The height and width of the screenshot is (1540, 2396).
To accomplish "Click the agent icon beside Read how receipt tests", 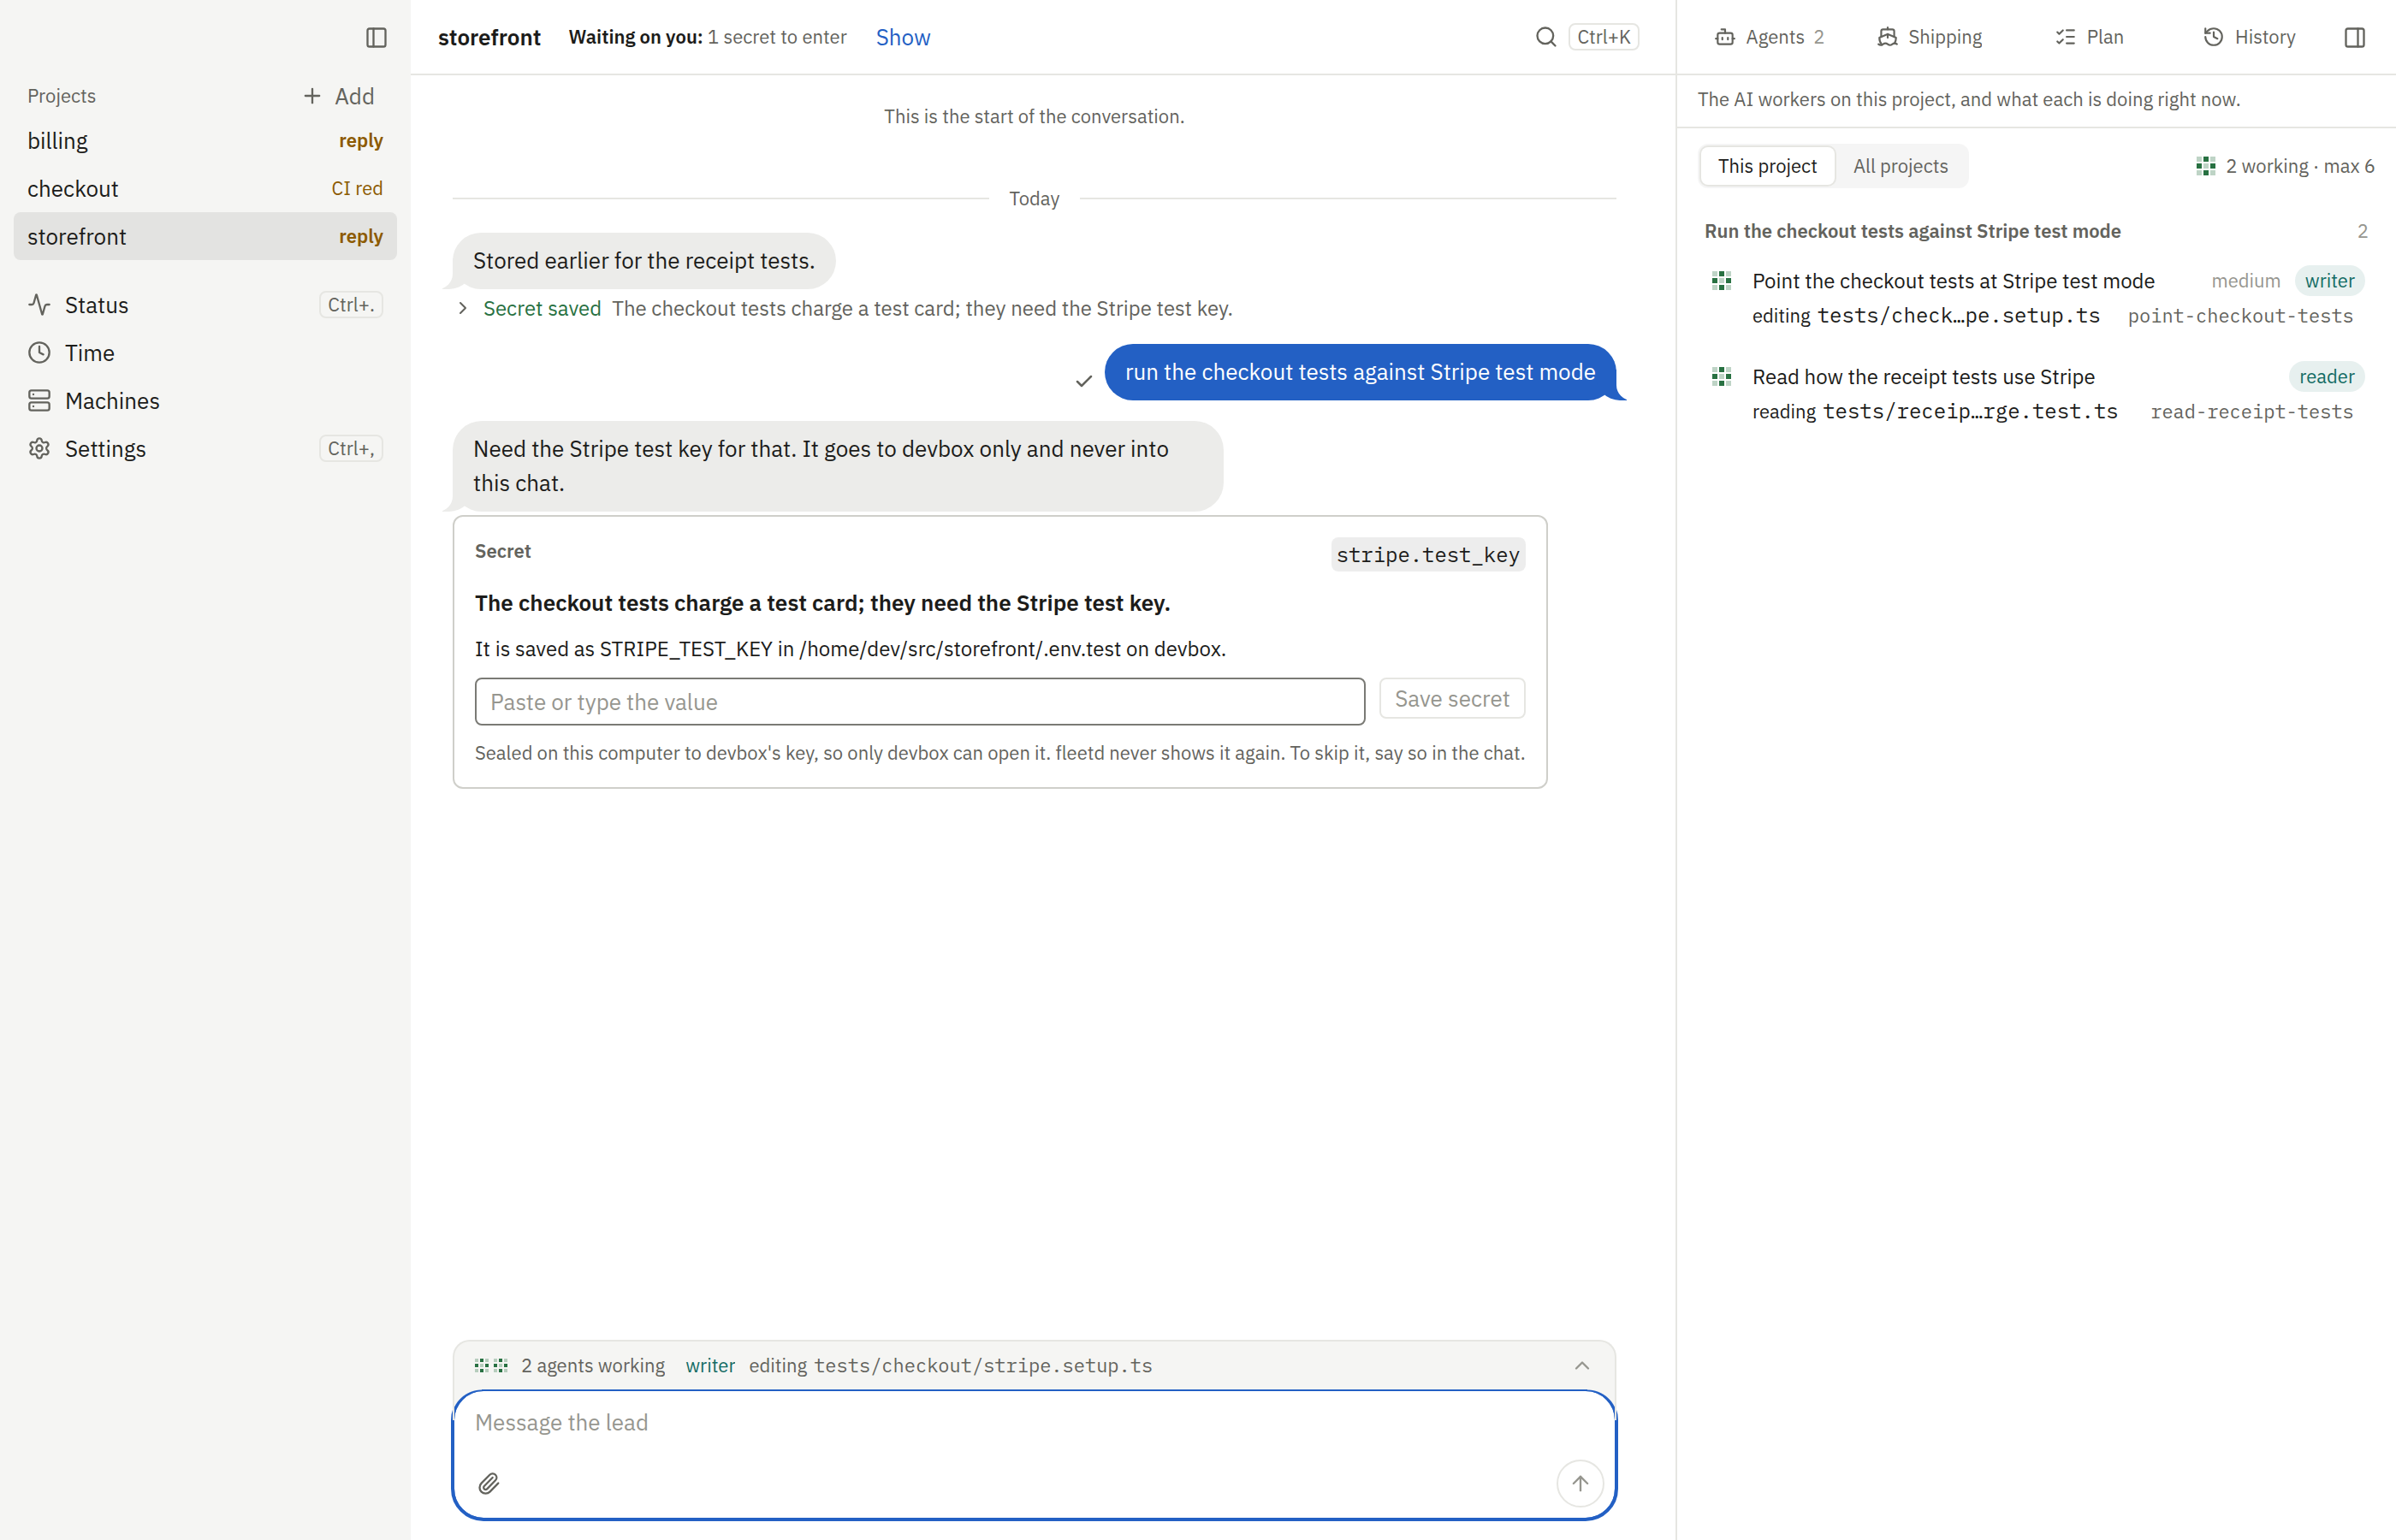I will [x=1721, y=377].
